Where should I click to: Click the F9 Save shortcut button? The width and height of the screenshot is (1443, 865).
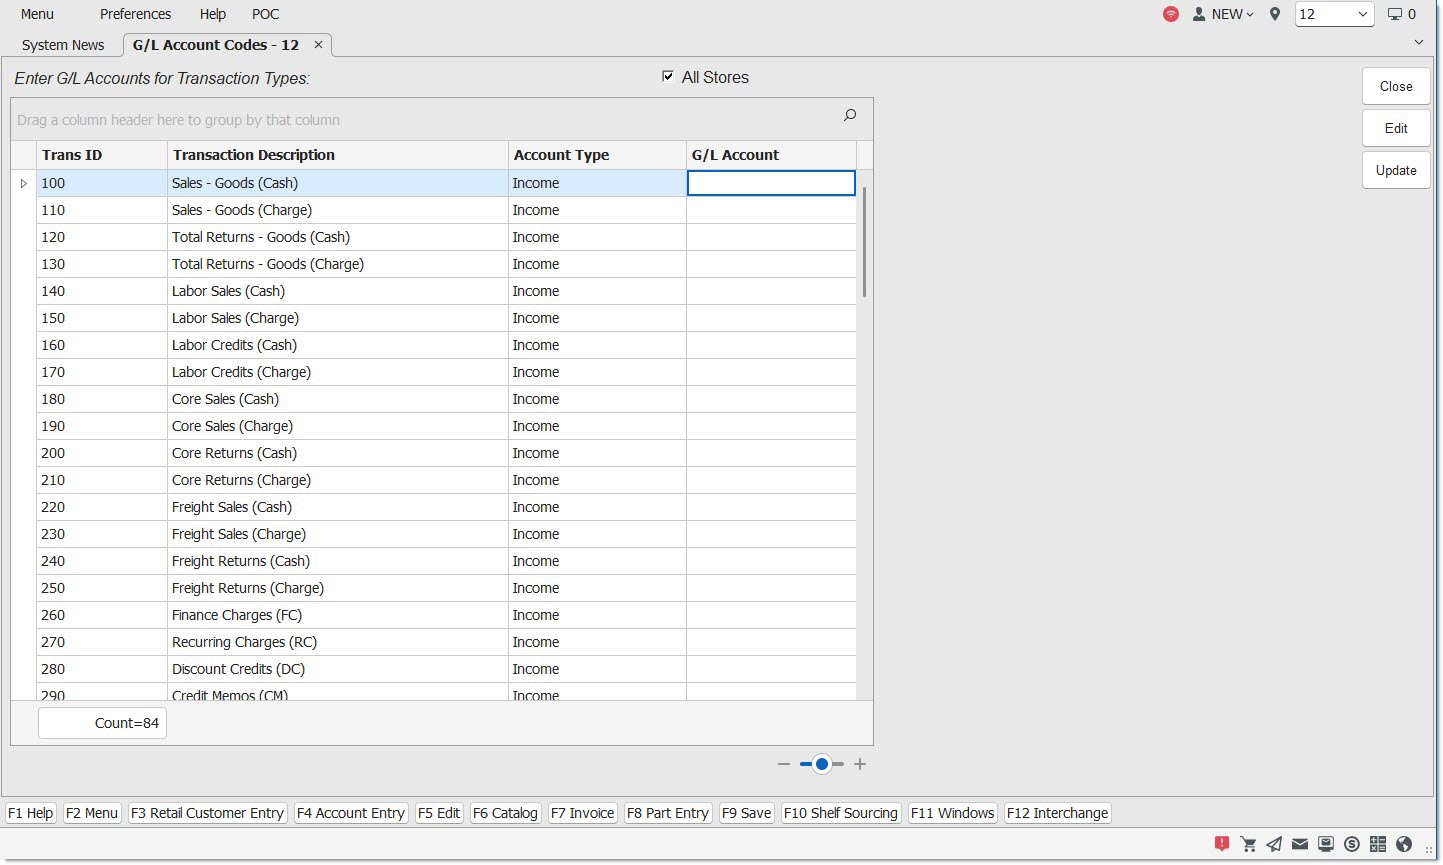[746, 813]
